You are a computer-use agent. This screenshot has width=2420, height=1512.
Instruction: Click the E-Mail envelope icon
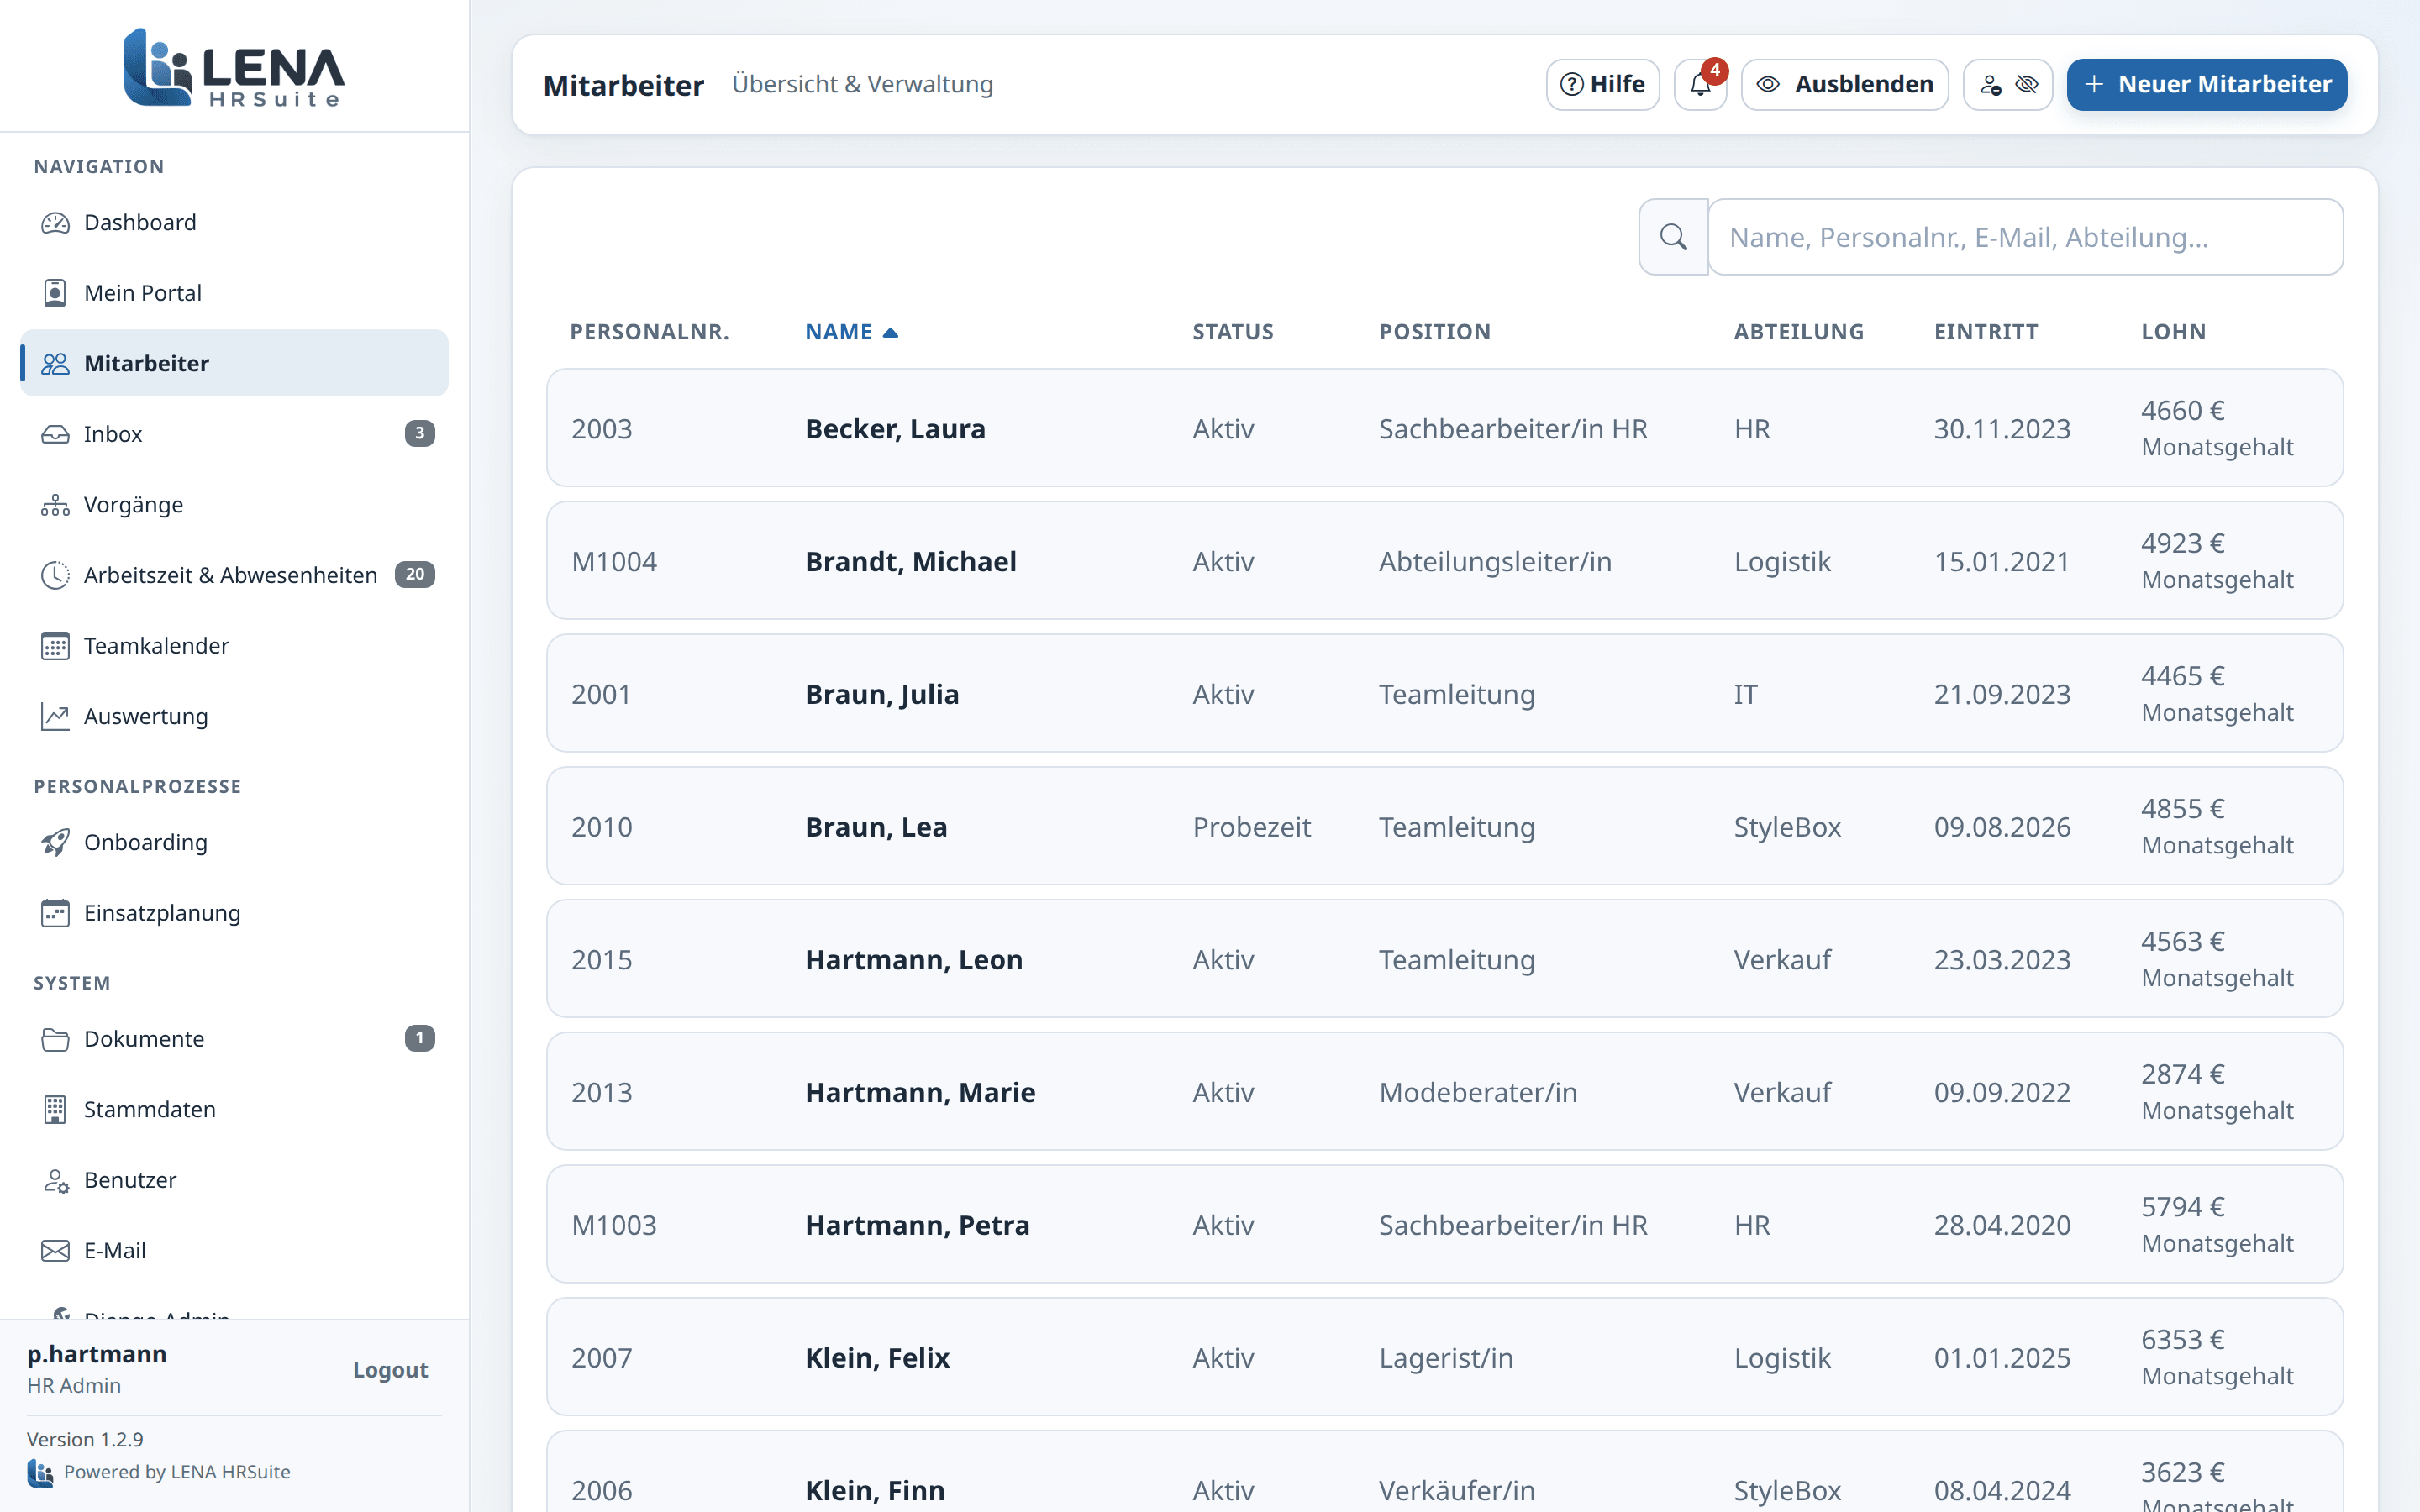55,1251
